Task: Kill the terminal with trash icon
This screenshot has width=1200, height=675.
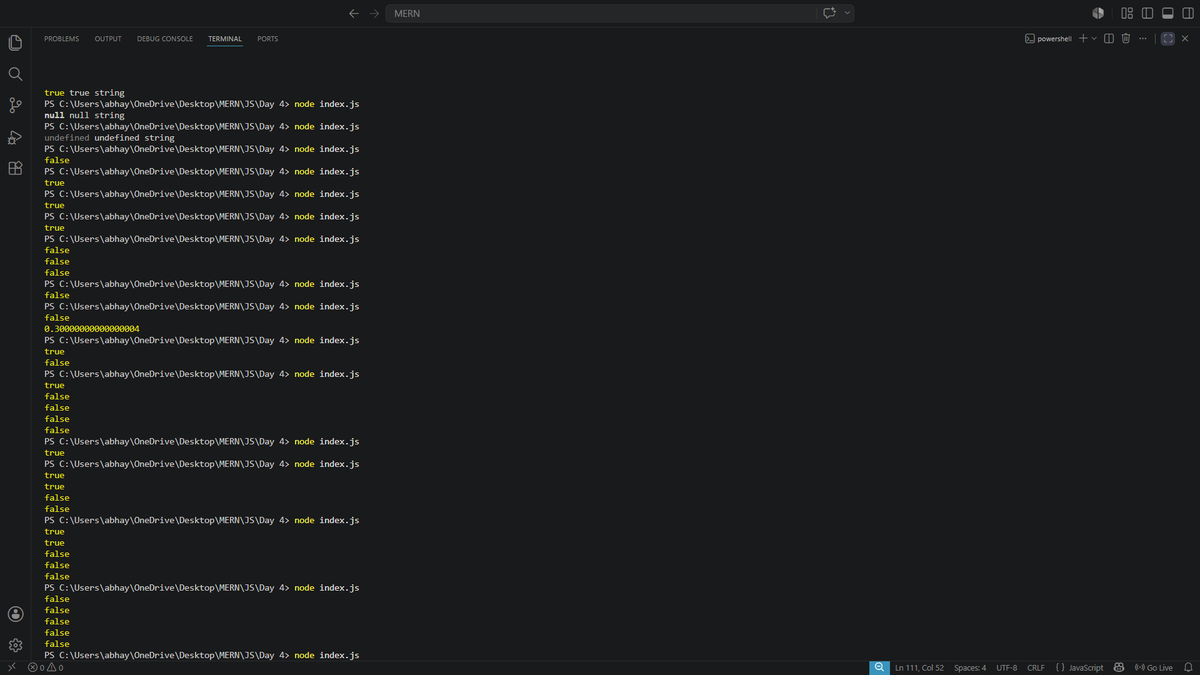Action: click(1125, 39)
